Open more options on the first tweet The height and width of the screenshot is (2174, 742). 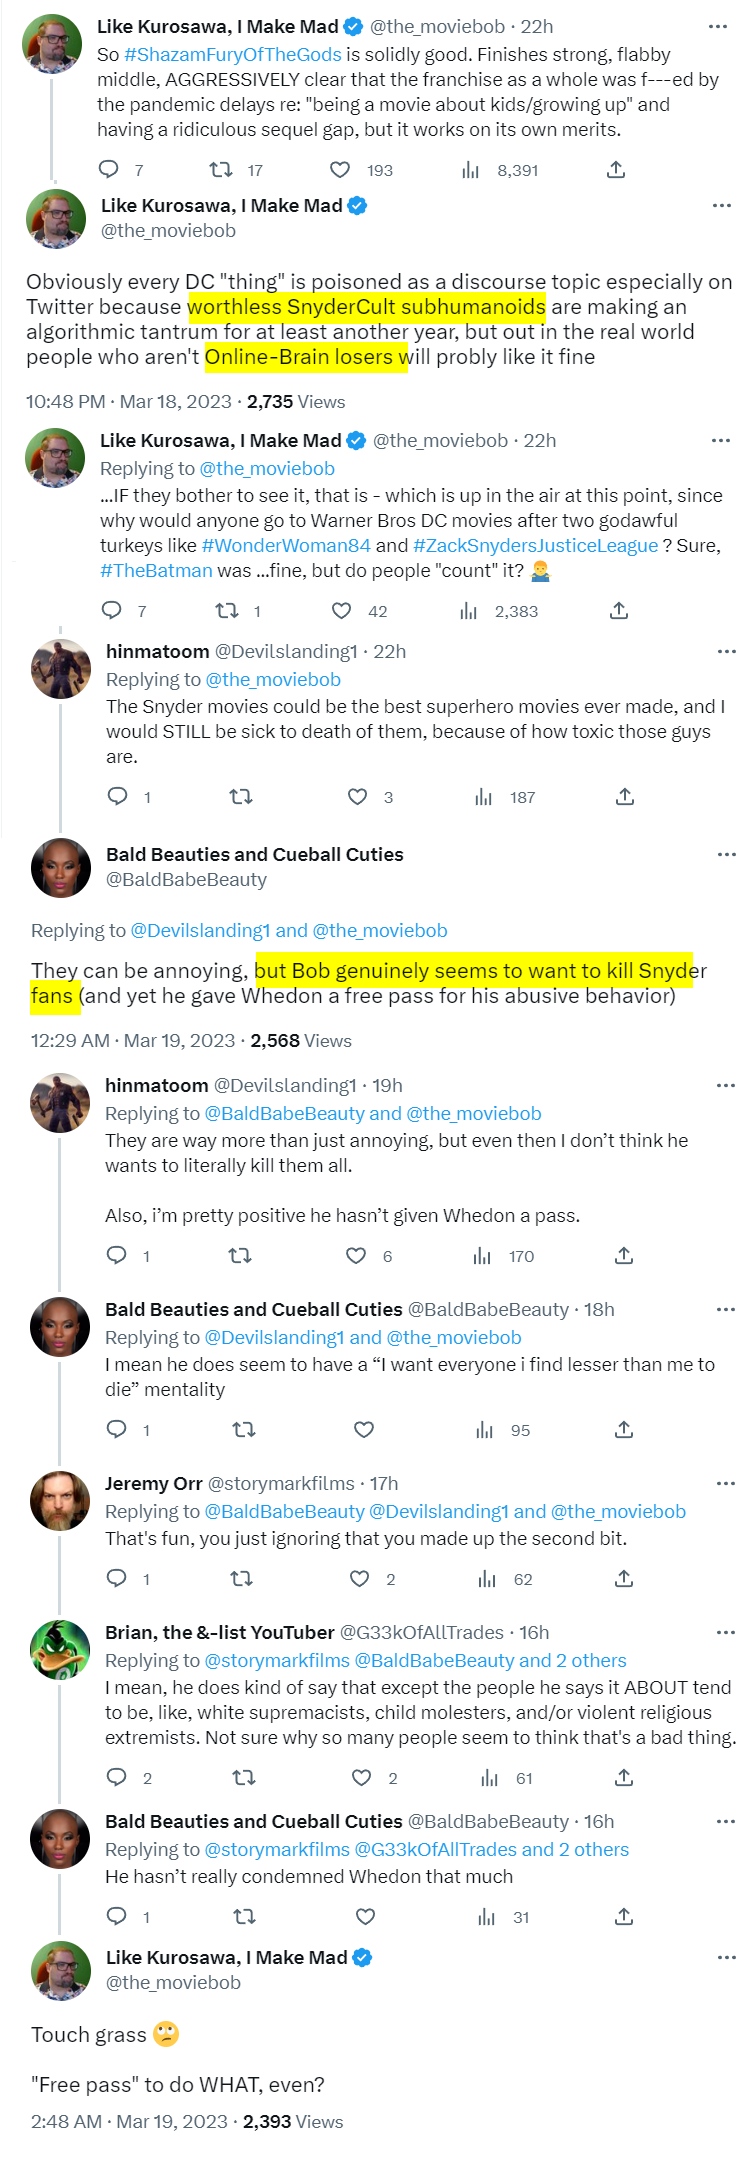pos(717,27)
